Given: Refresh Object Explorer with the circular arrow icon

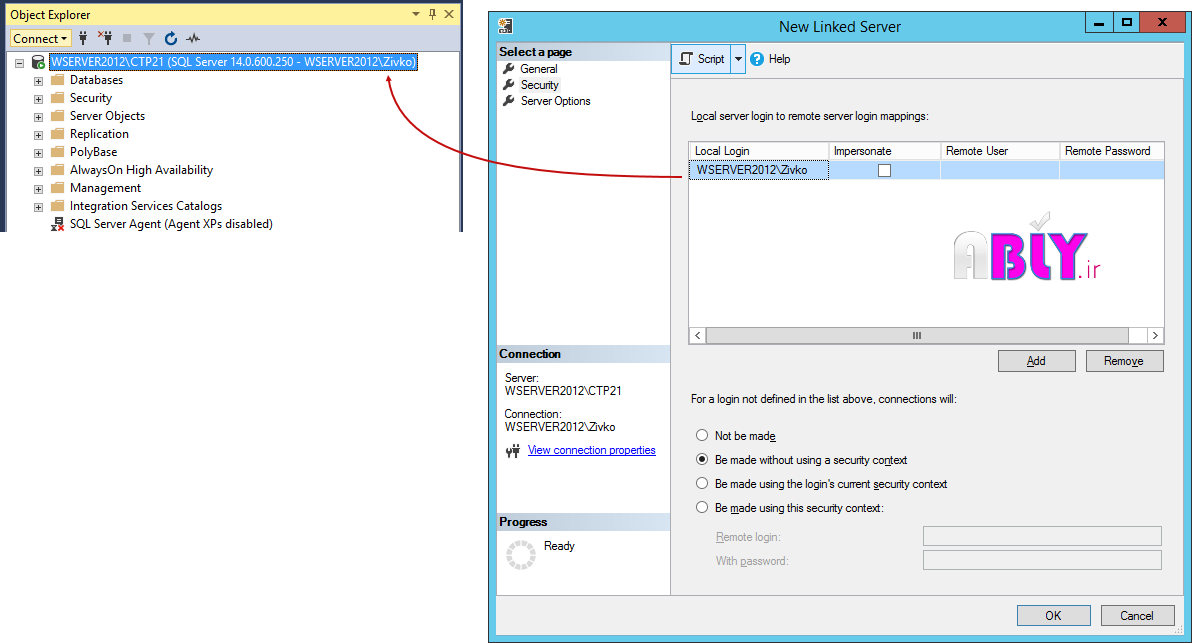Looking at the screenshot, I should pyautogui.click(x=171, y=38).
